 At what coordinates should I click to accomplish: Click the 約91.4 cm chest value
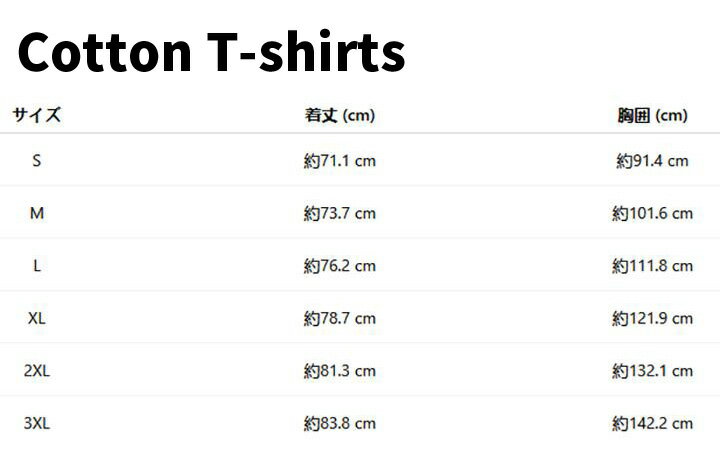pos(652,160)
